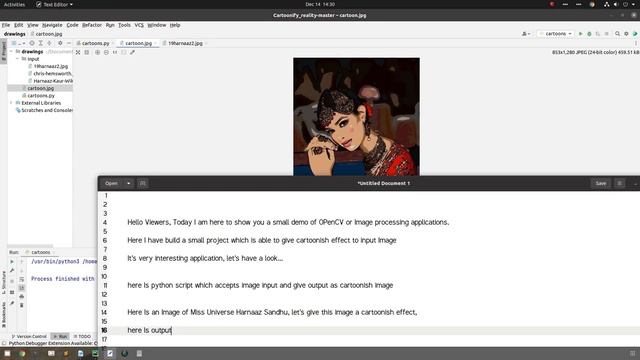Open the Text Editor hamburger menu
Screen dimensions: 640x360
point(620,183)
